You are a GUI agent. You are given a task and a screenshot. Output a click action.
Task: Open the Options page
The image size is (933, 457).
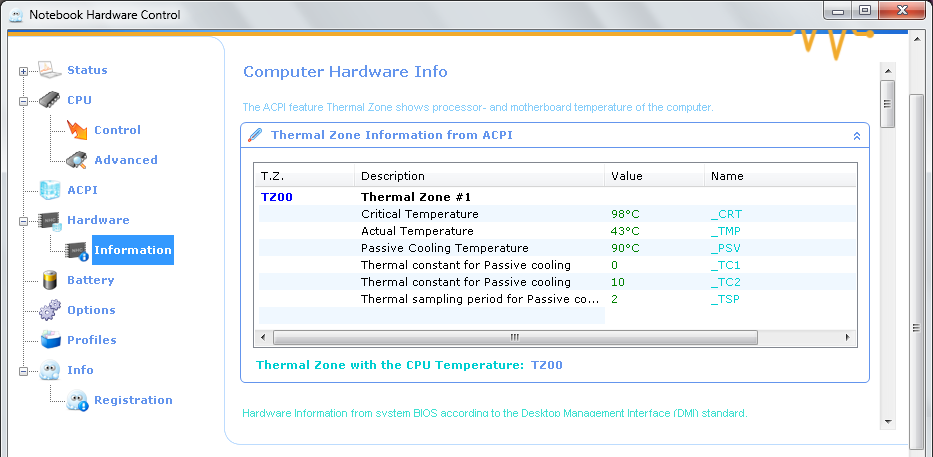[91, 310]
